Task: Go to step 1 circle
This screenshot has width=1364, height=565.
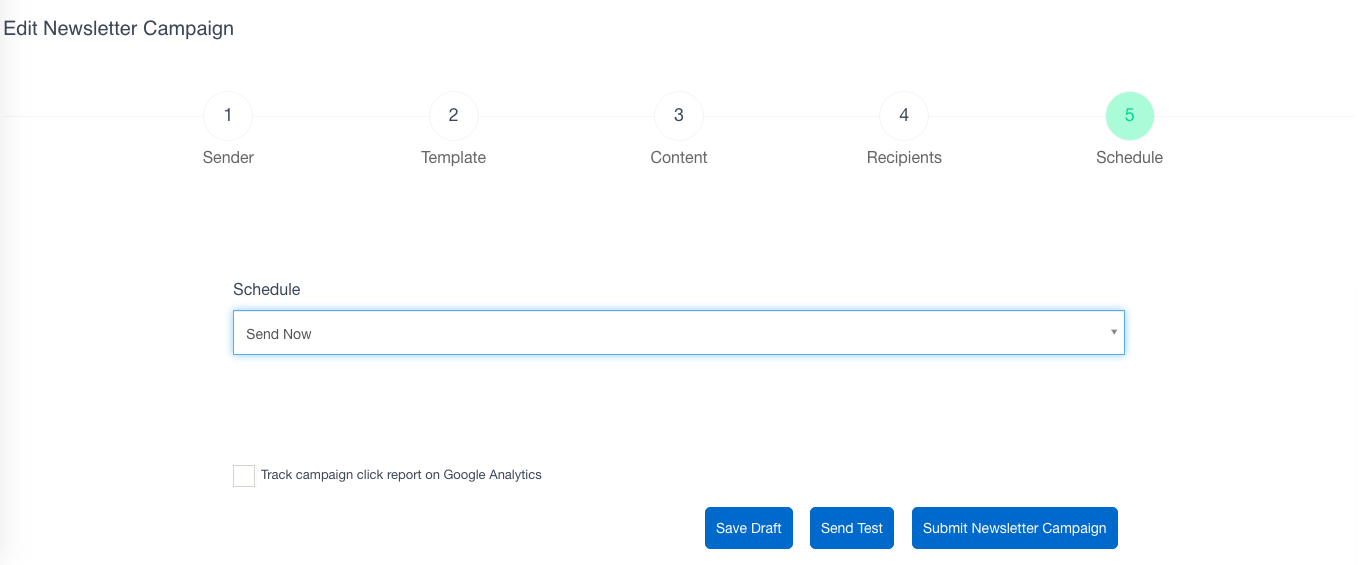Action: (228, 116)
